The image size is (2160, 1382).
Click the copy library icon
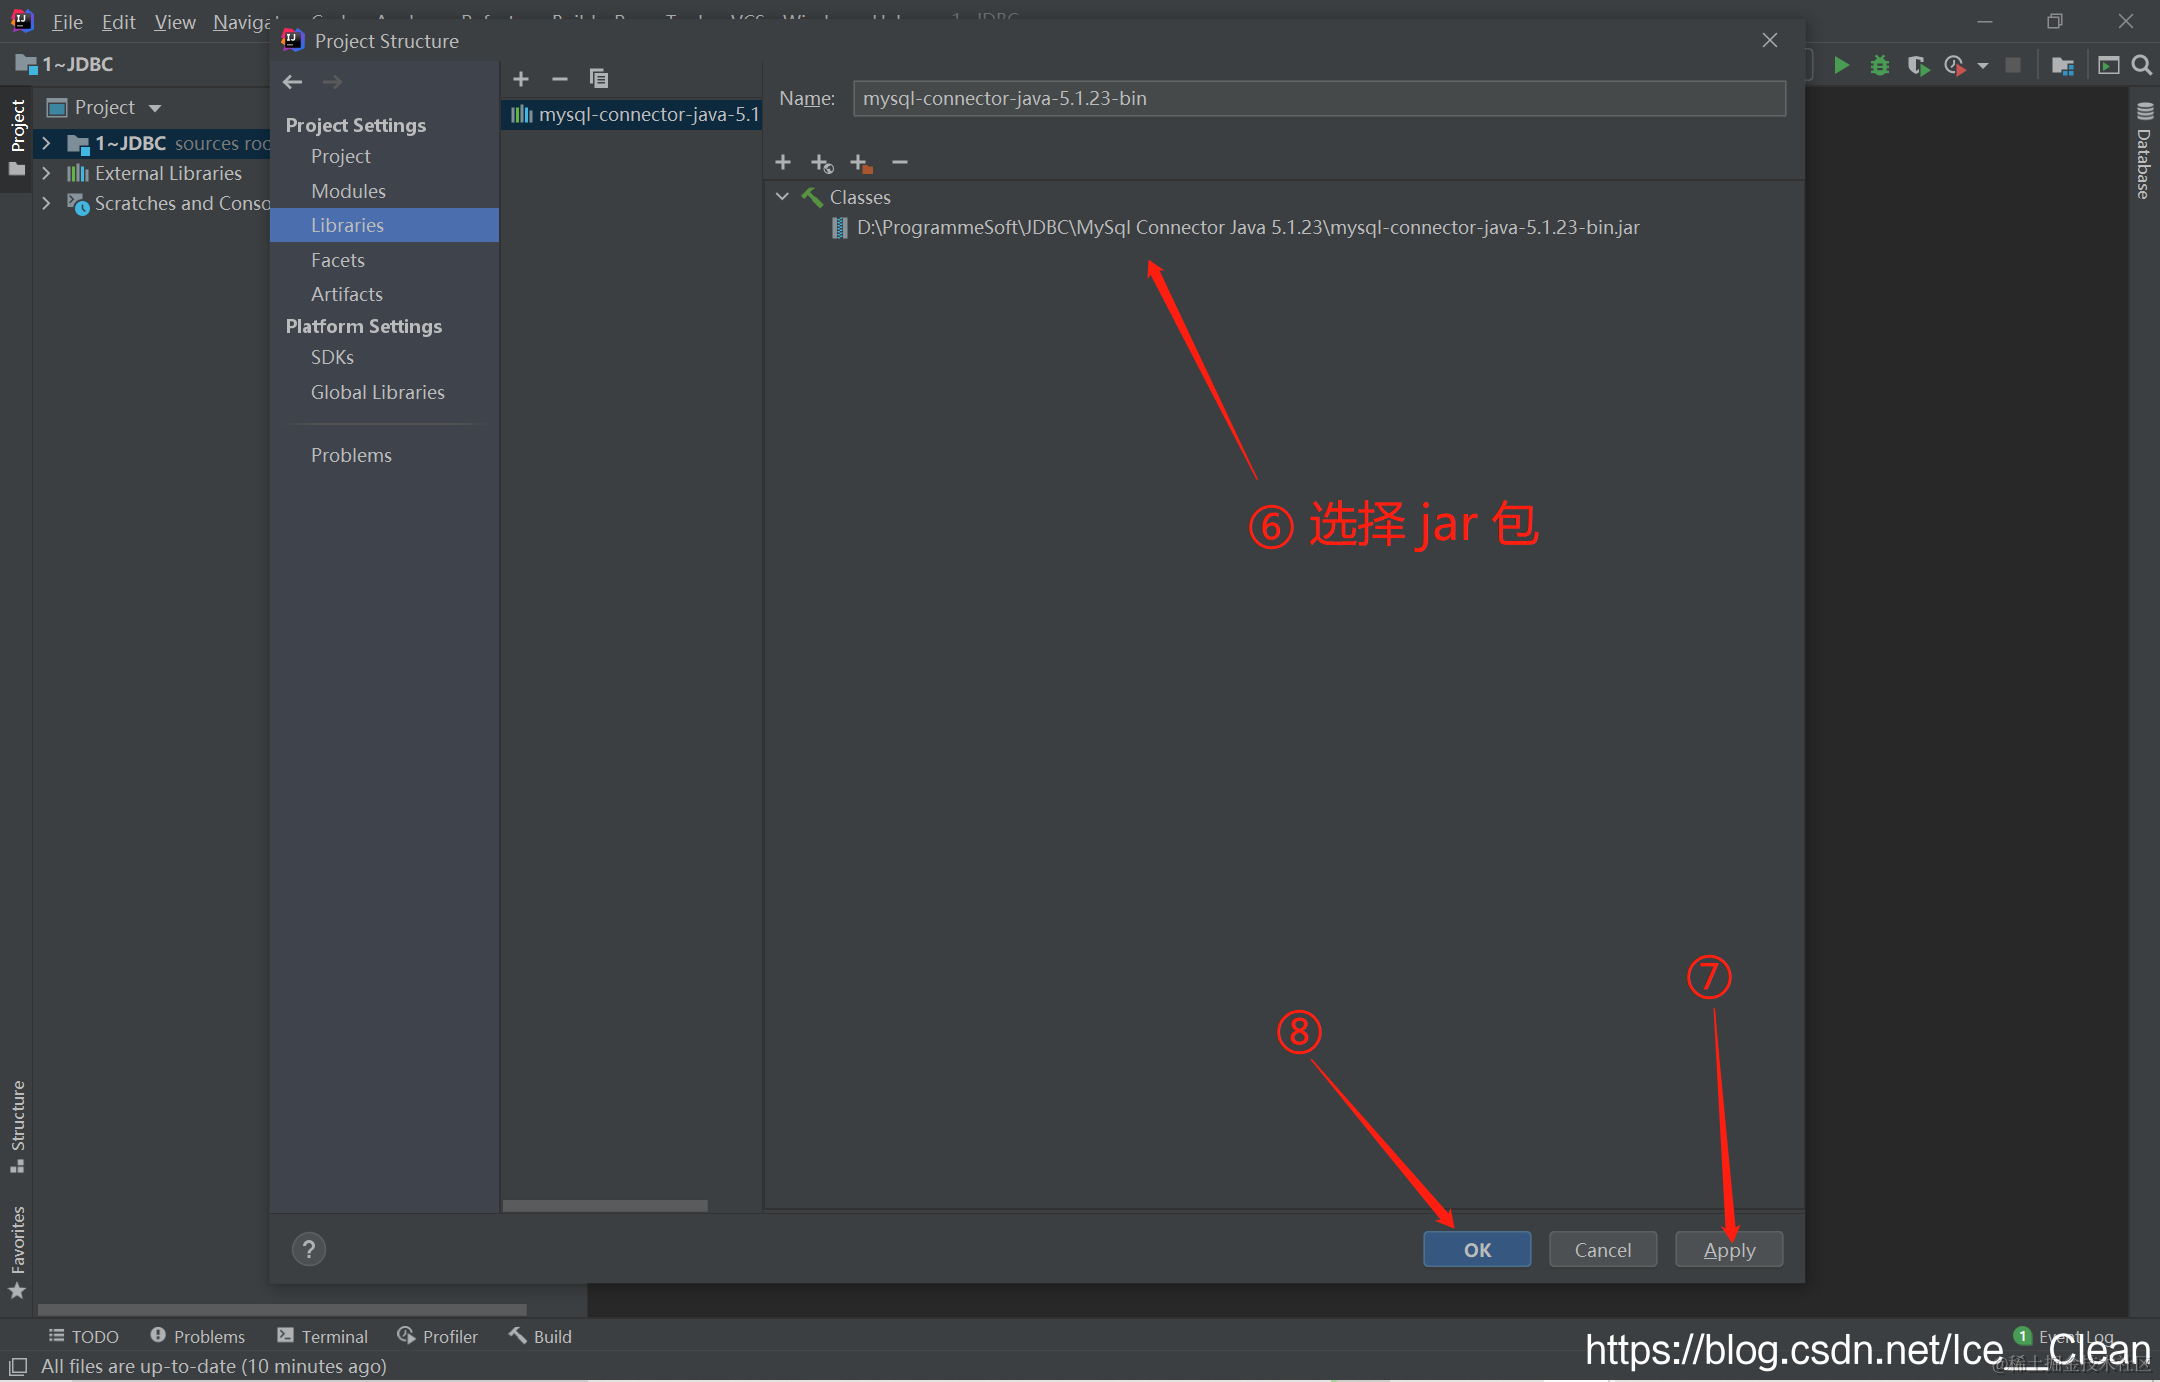[599, 79]
